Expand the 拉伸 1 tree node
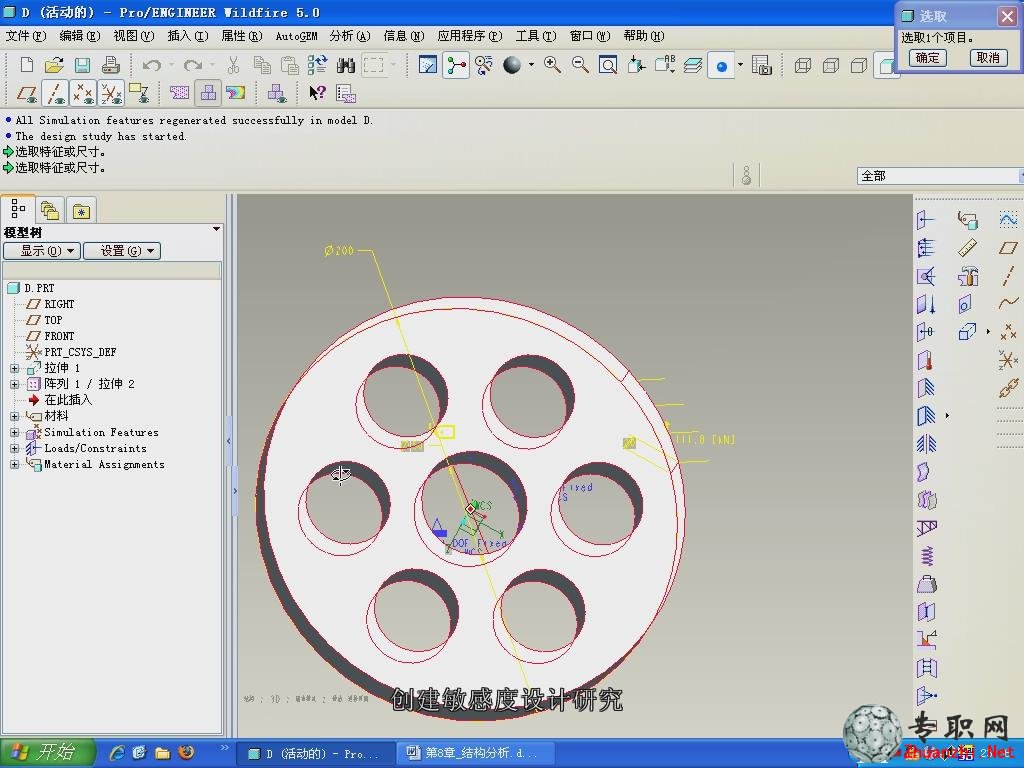Image resolution: width=1024 pixels, height=768 pixels. 15,368
